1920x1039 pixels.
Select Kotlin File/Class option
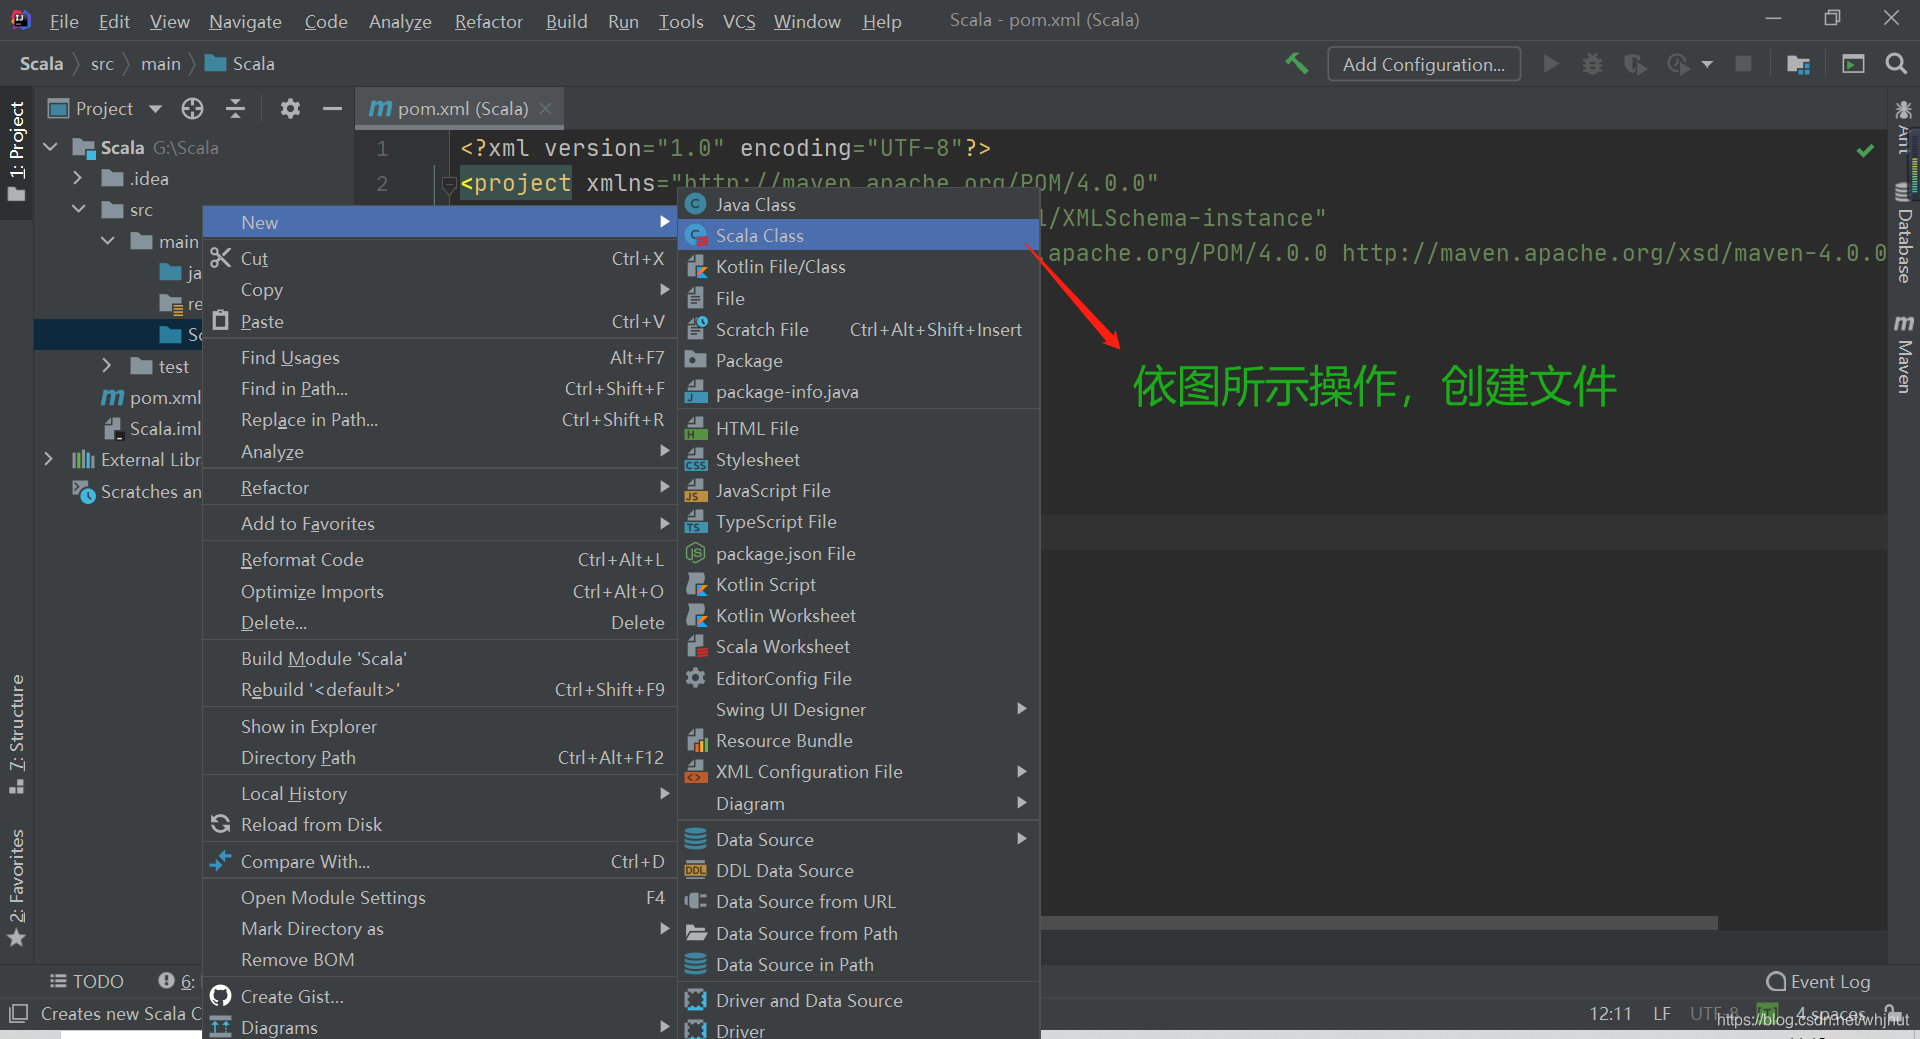858,267
